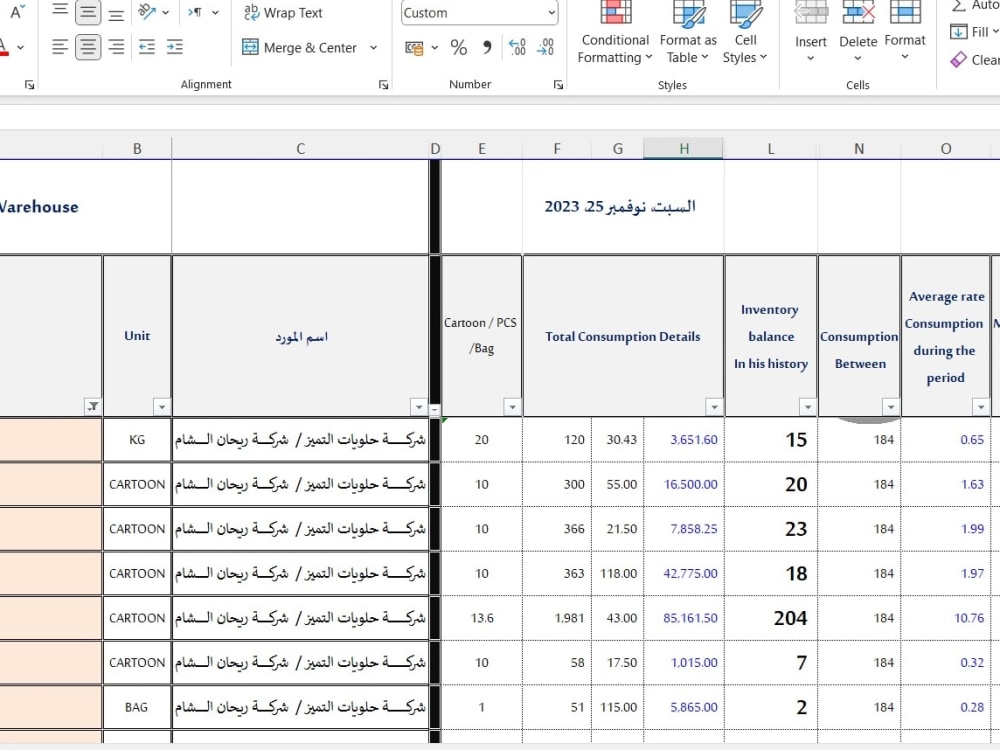Screen dimensions: 1000x750
Task: Open Cell Styles gallery
Action: [x=745, y=33]
